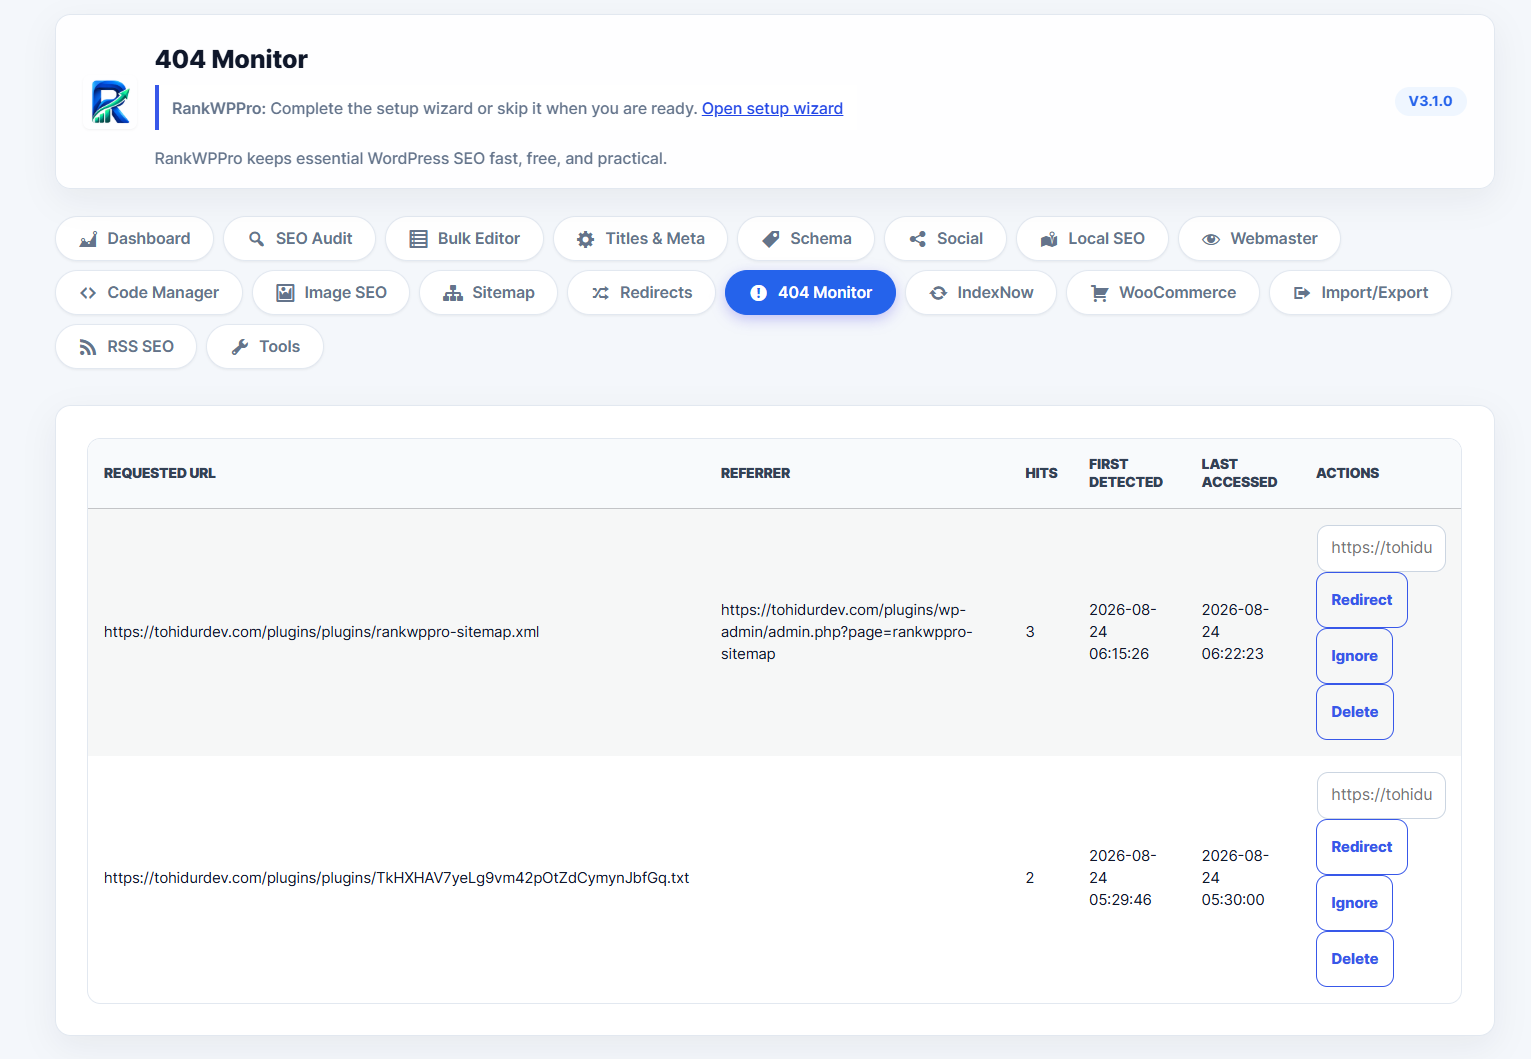Click the Local SEO map icon
The image size is (1531, 1059).
click(1049, 239)
